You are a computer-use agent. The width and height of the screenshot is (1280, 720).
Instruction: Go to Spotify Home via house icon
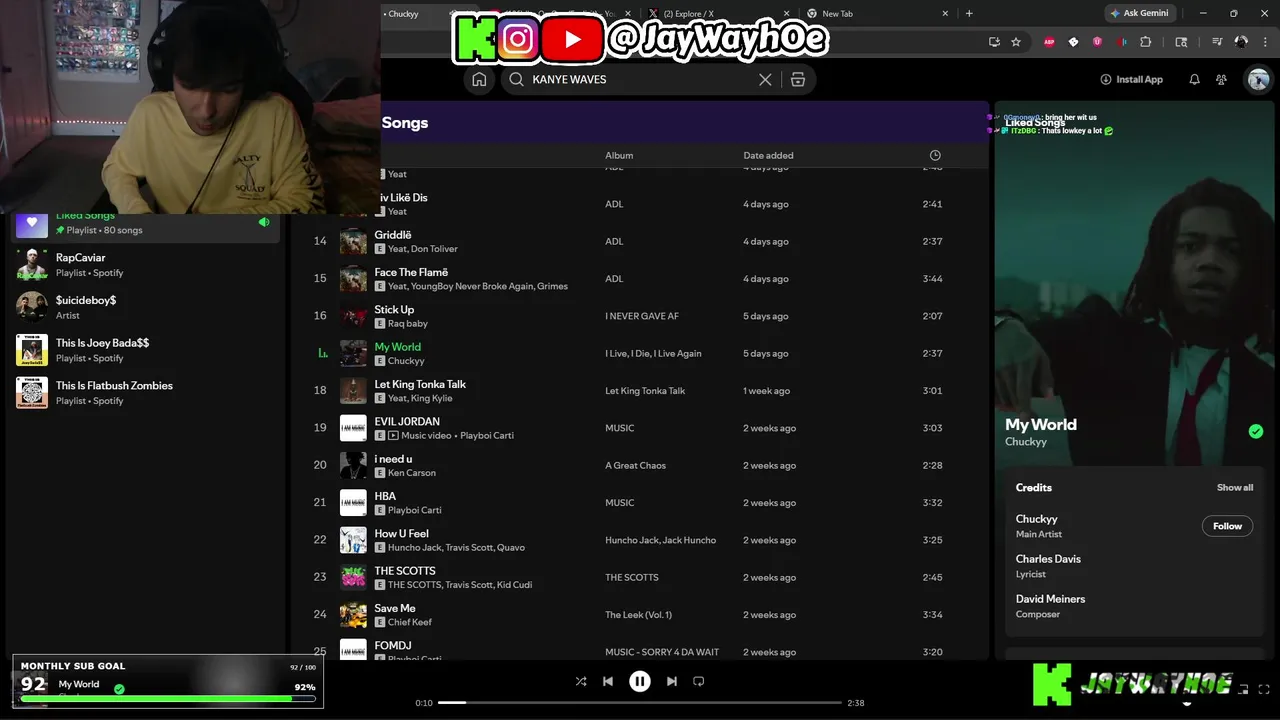pos(479,80)
